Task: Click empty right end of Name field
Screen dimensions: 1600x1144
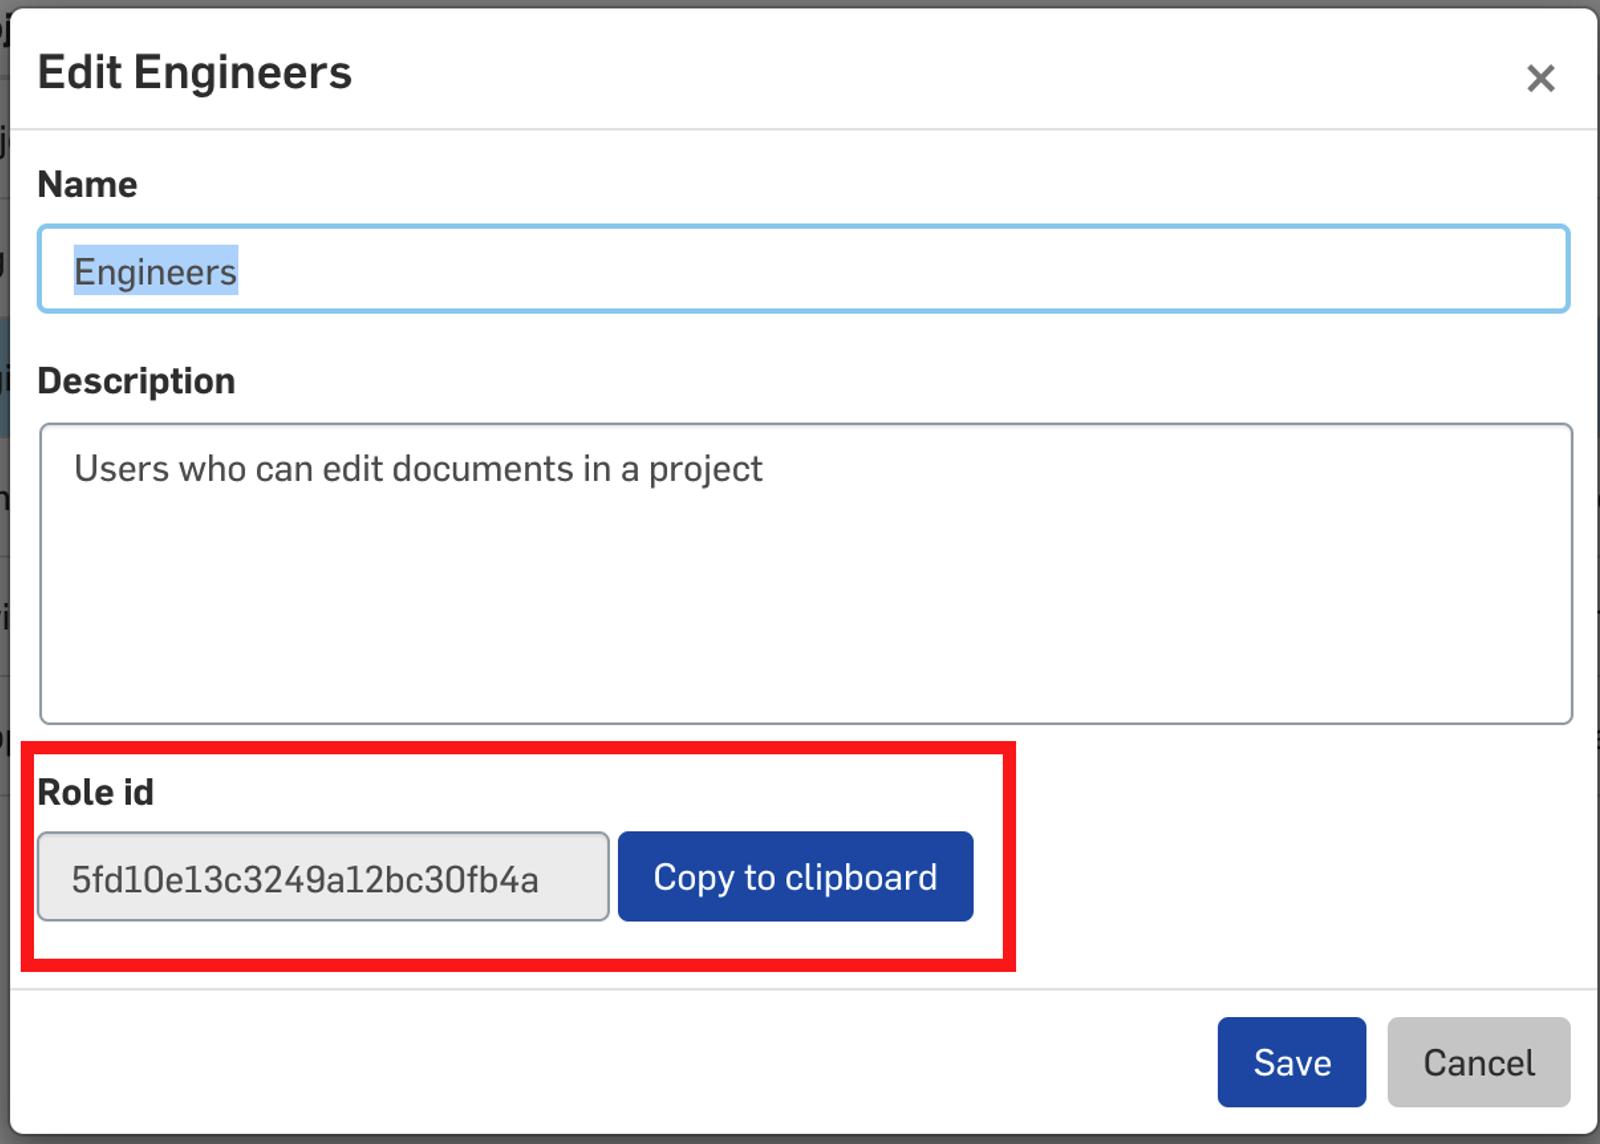Action: pyautogui.click(x=1400, y=270)
